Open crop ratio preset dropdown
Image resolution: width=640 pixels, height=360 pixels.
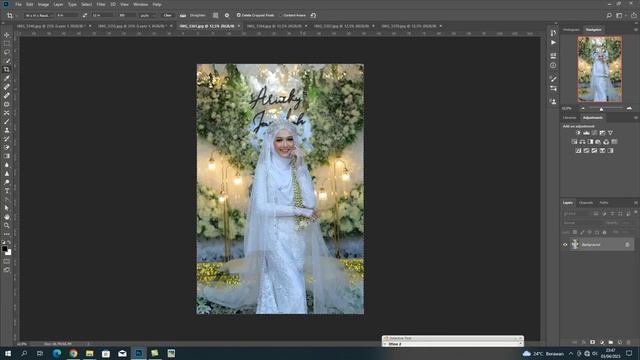click(x=38, y=15)
